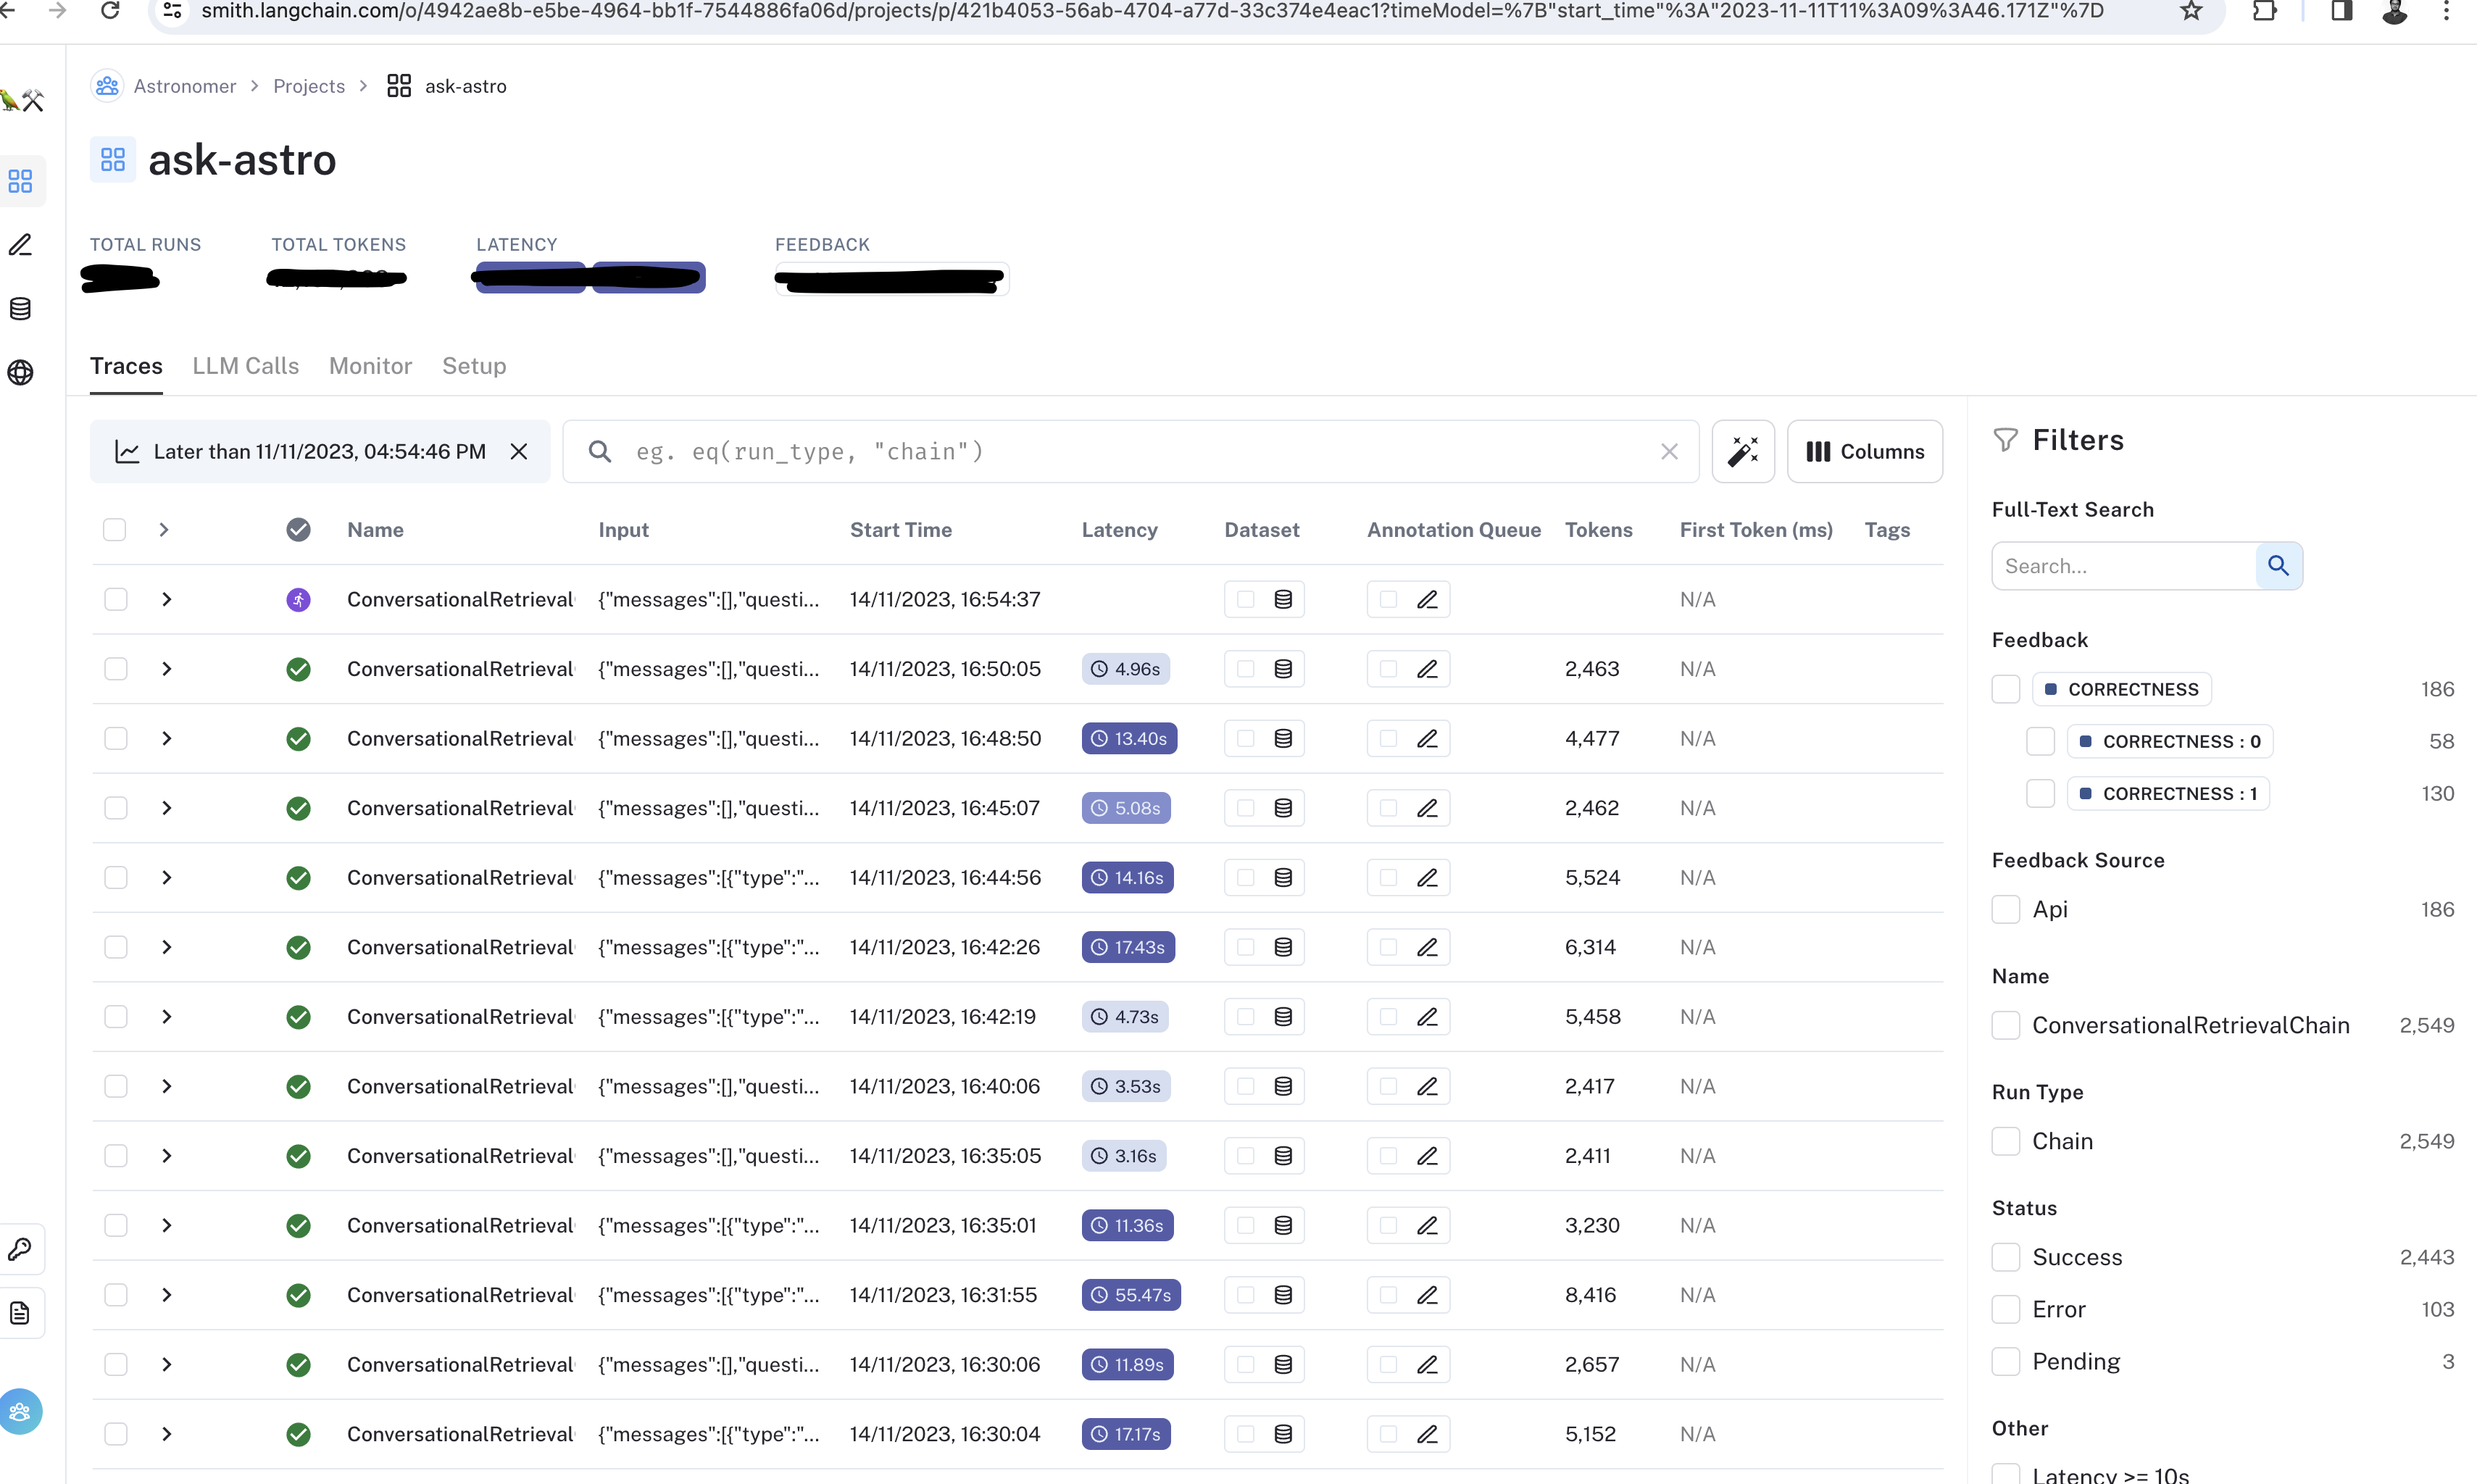Expand the trace row started at 16:40:06
This screenshot has height=1484, width=2477.
[x=167, y=1086]
